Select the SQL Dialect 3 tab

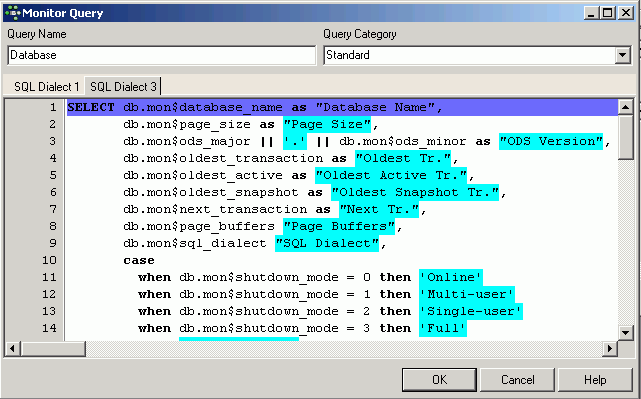[123, 87]
